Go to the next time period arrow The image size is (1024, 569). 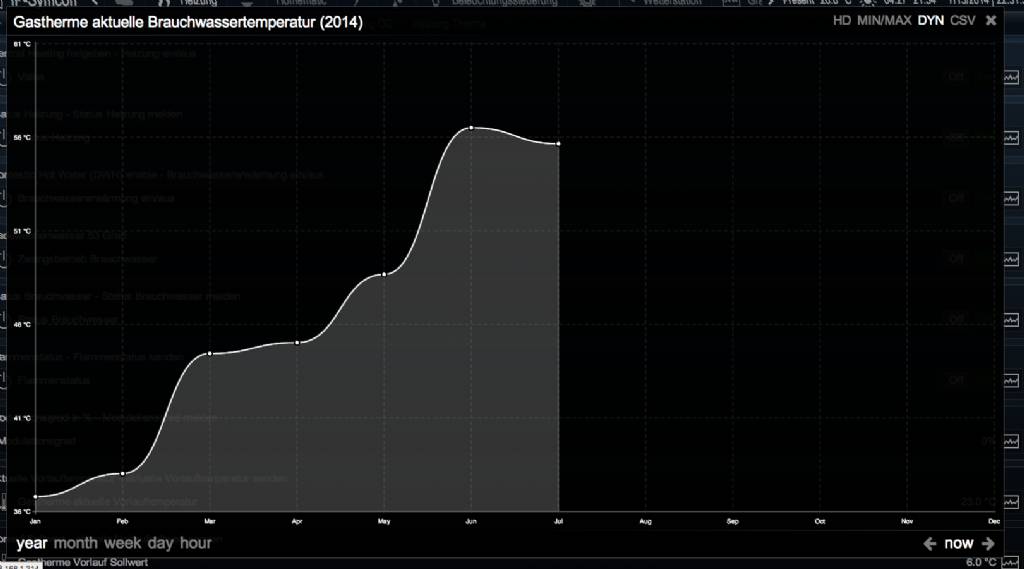click(988, 544)
